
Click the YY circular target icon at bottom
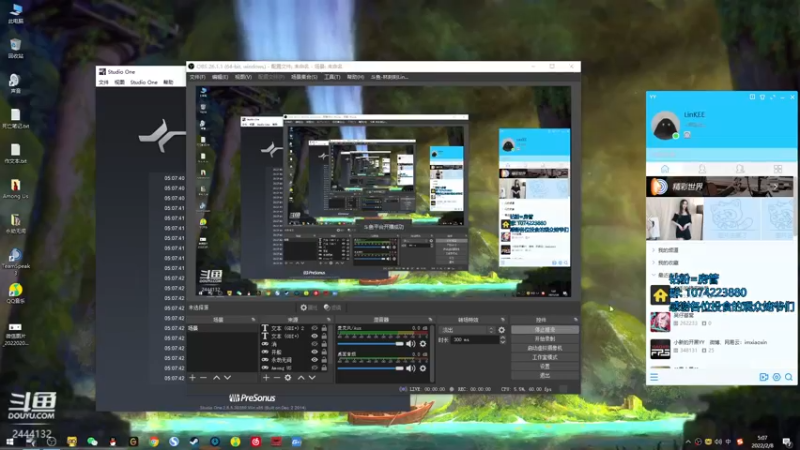[x=777, y=377]
